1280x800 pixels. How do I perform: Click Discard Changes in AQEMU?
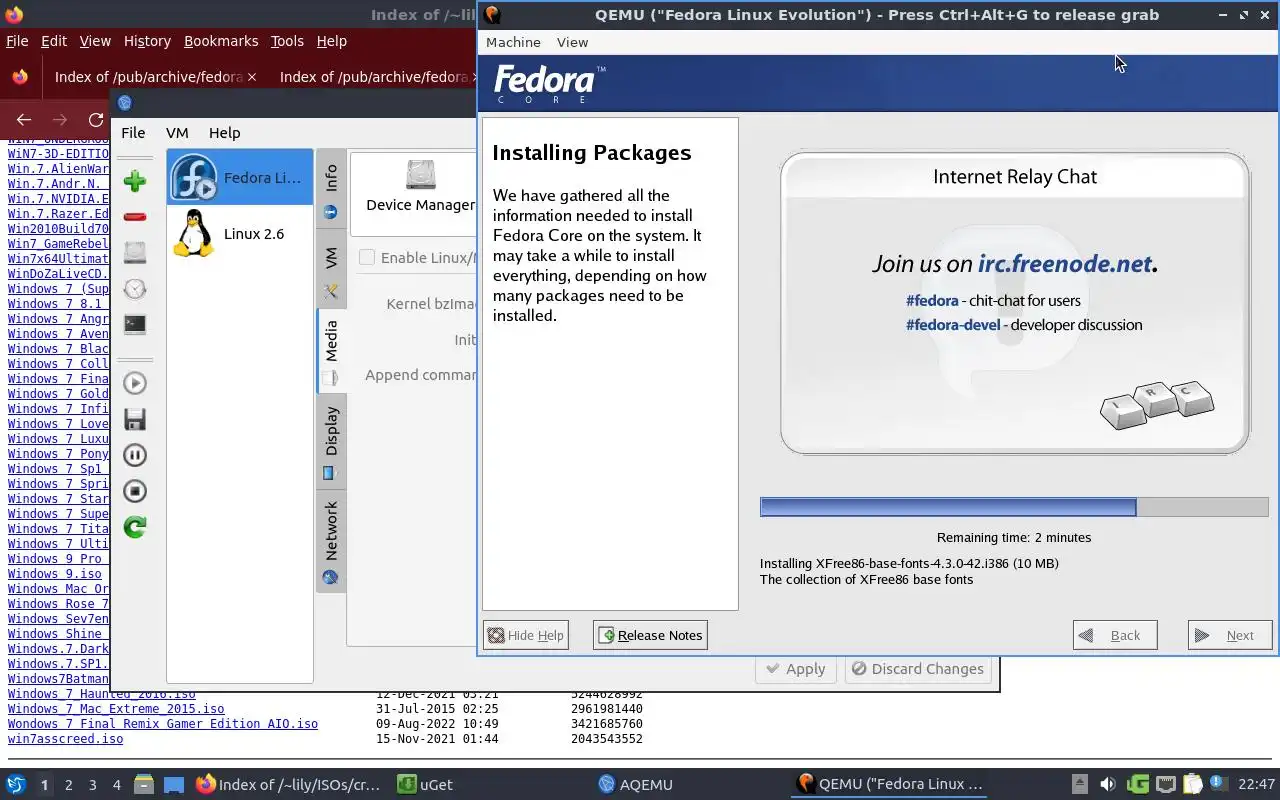pyautogui.click(x=918, y=669)
